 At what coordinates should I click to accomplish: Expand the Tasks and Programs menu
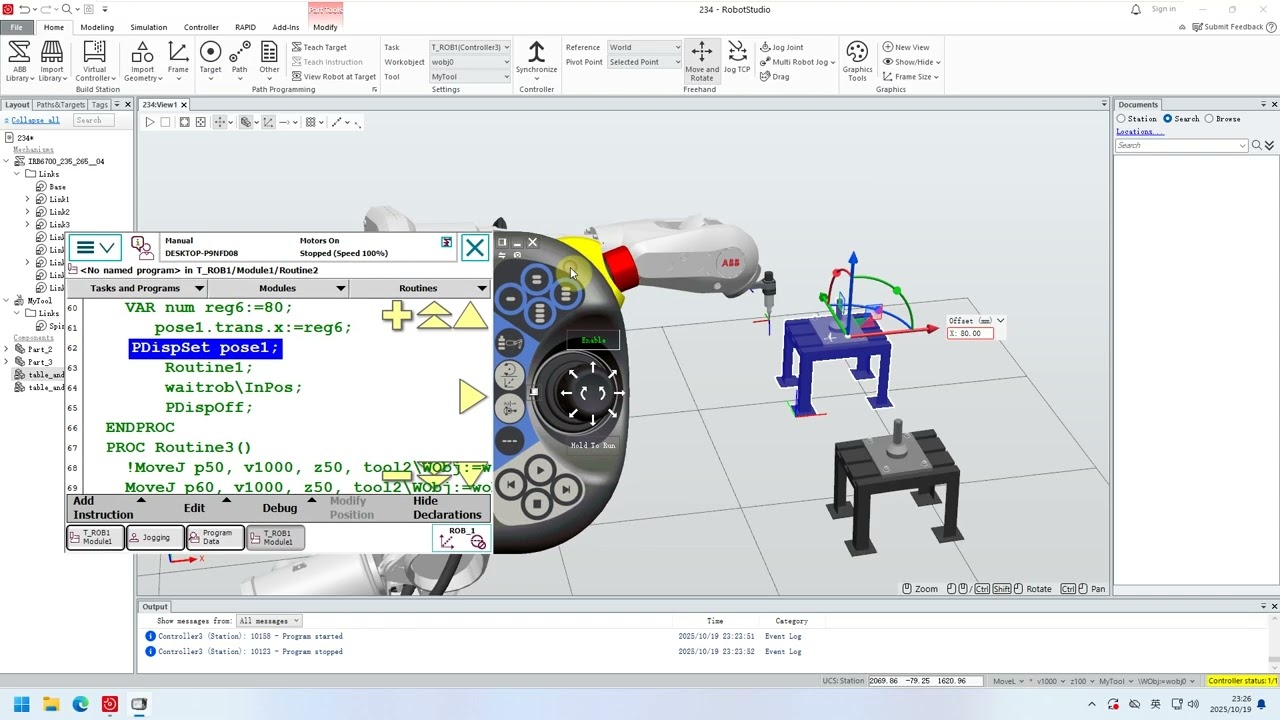tap(135, 288)
